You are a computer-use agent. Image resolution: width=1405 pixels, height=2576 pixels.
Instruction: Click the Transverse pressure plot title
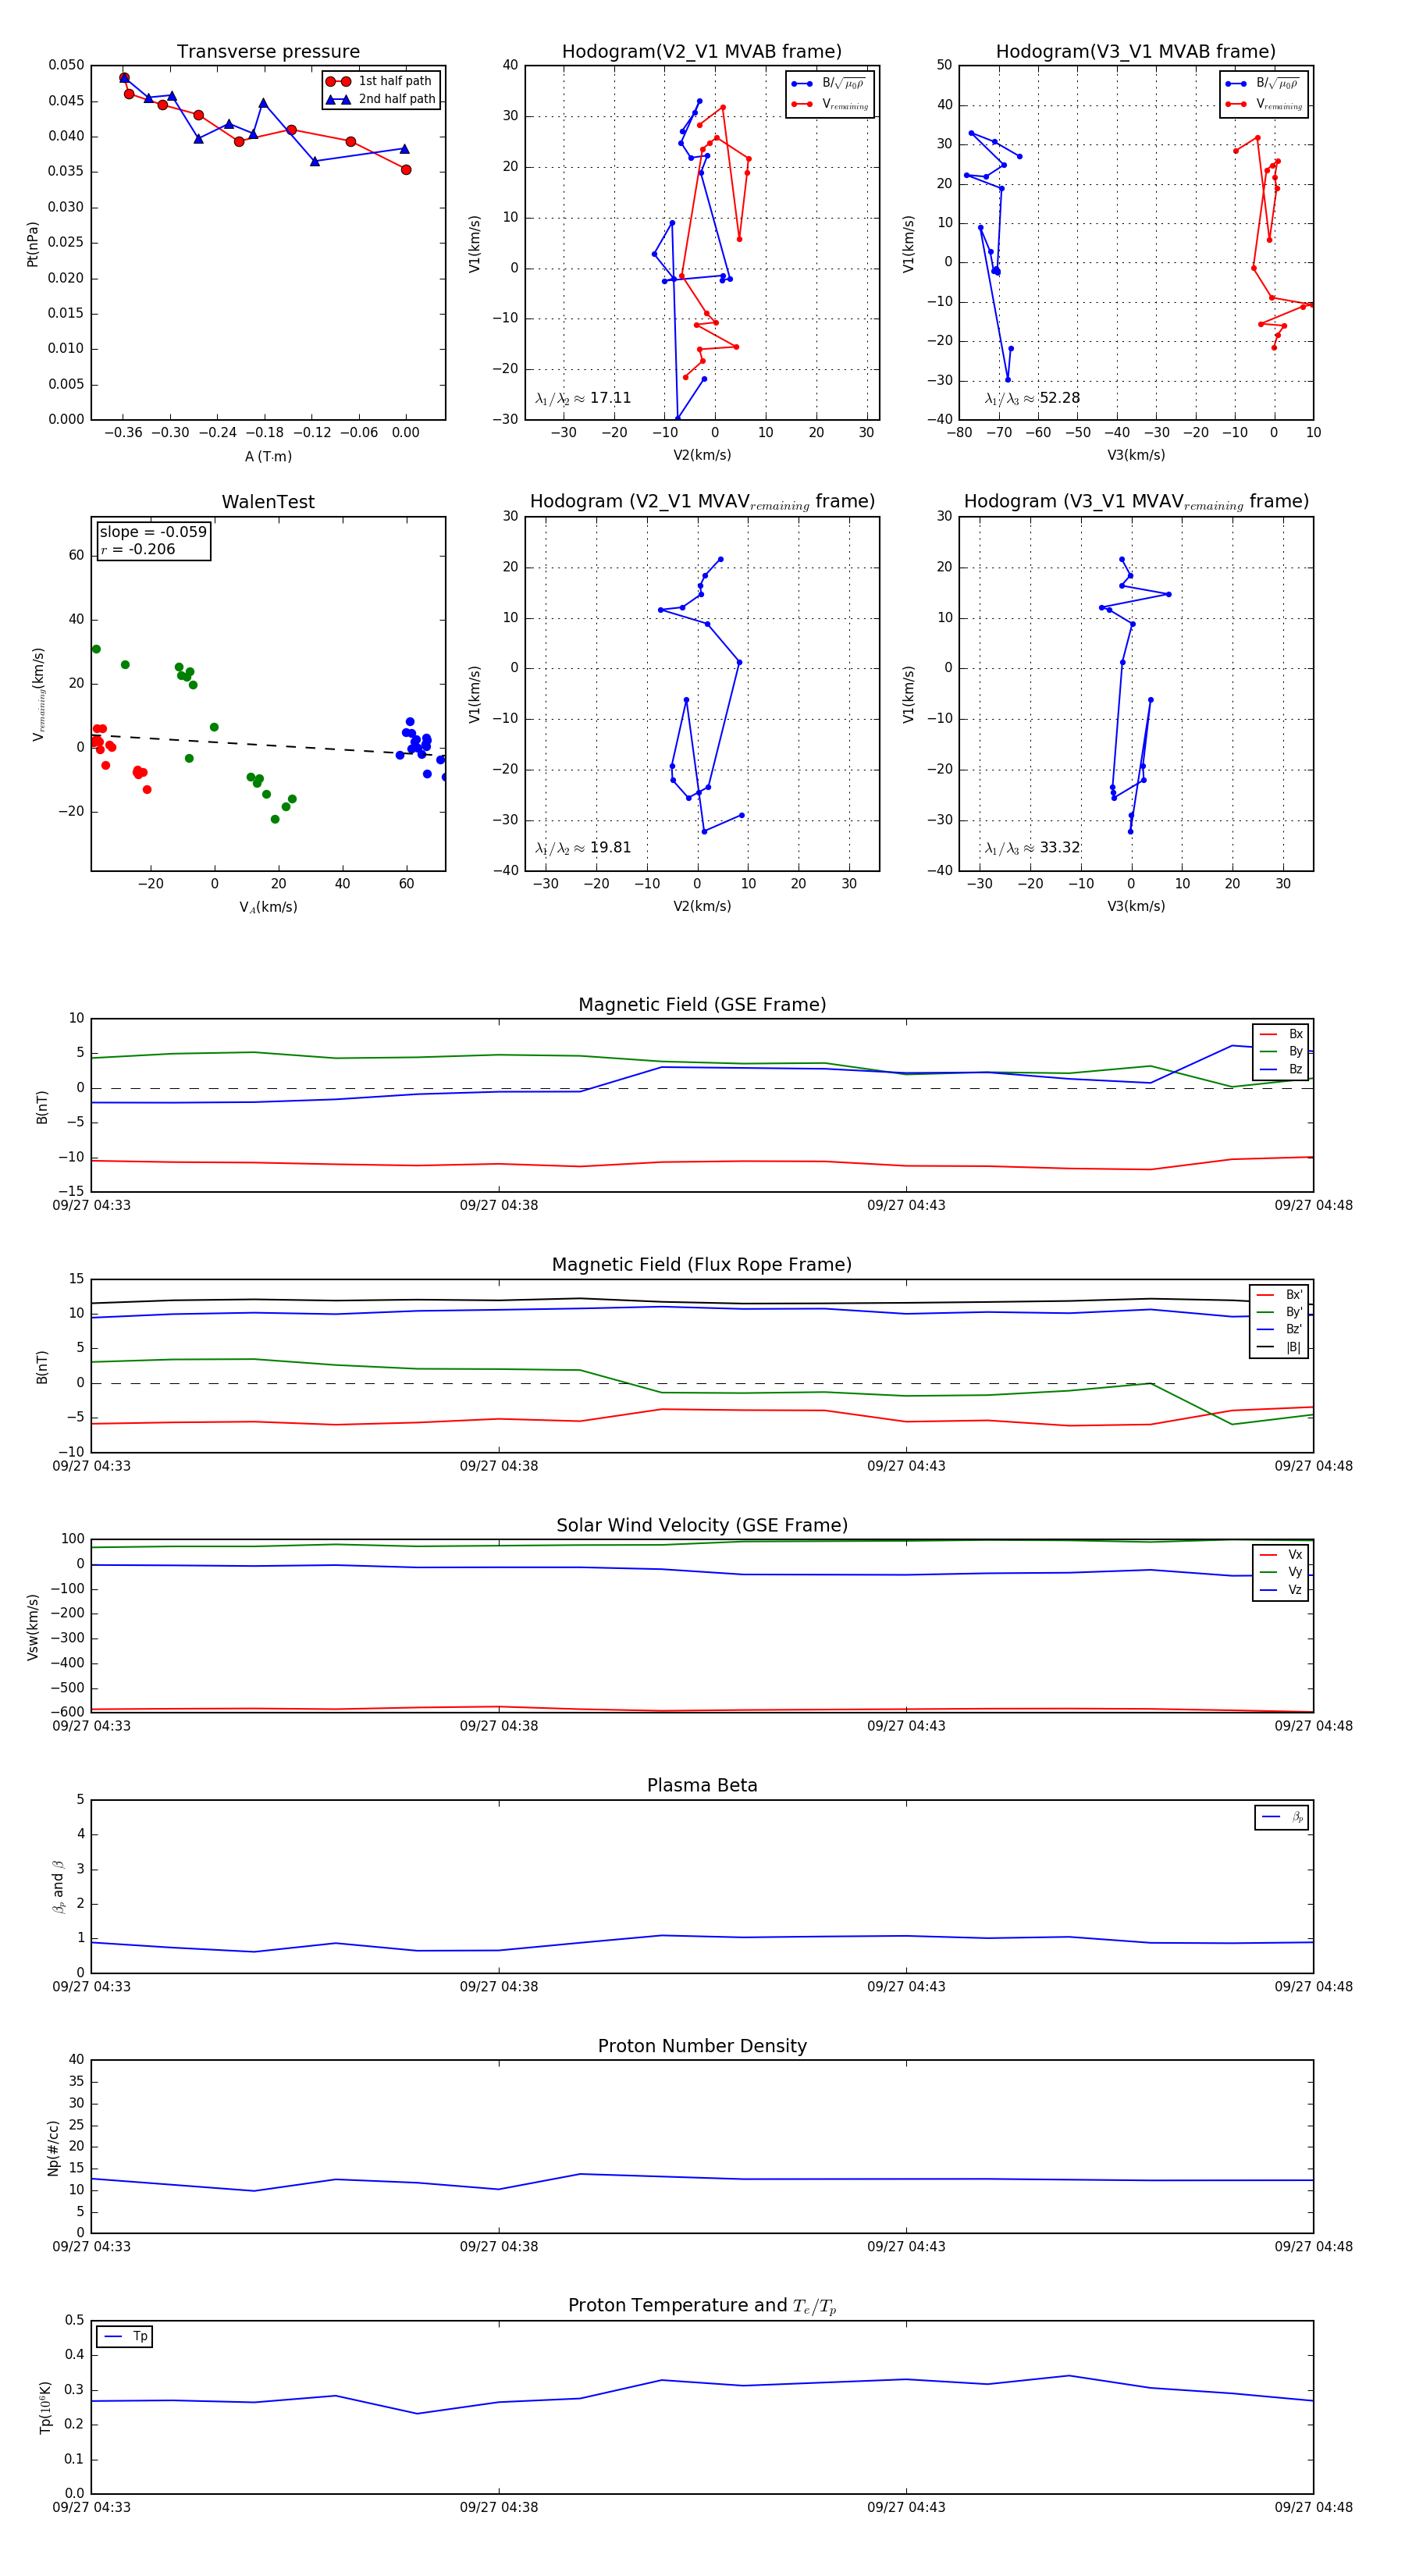pos(268,51)
